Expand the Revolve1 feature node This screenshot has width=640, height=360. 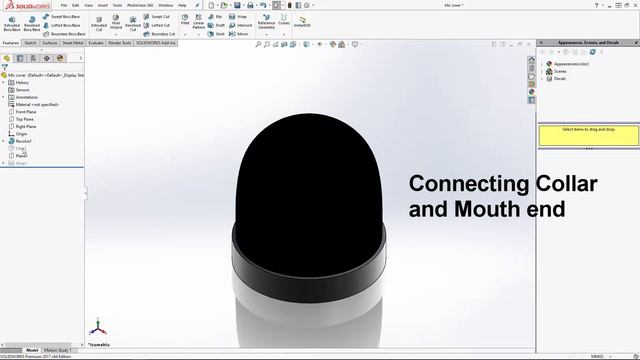pos(4,141)
